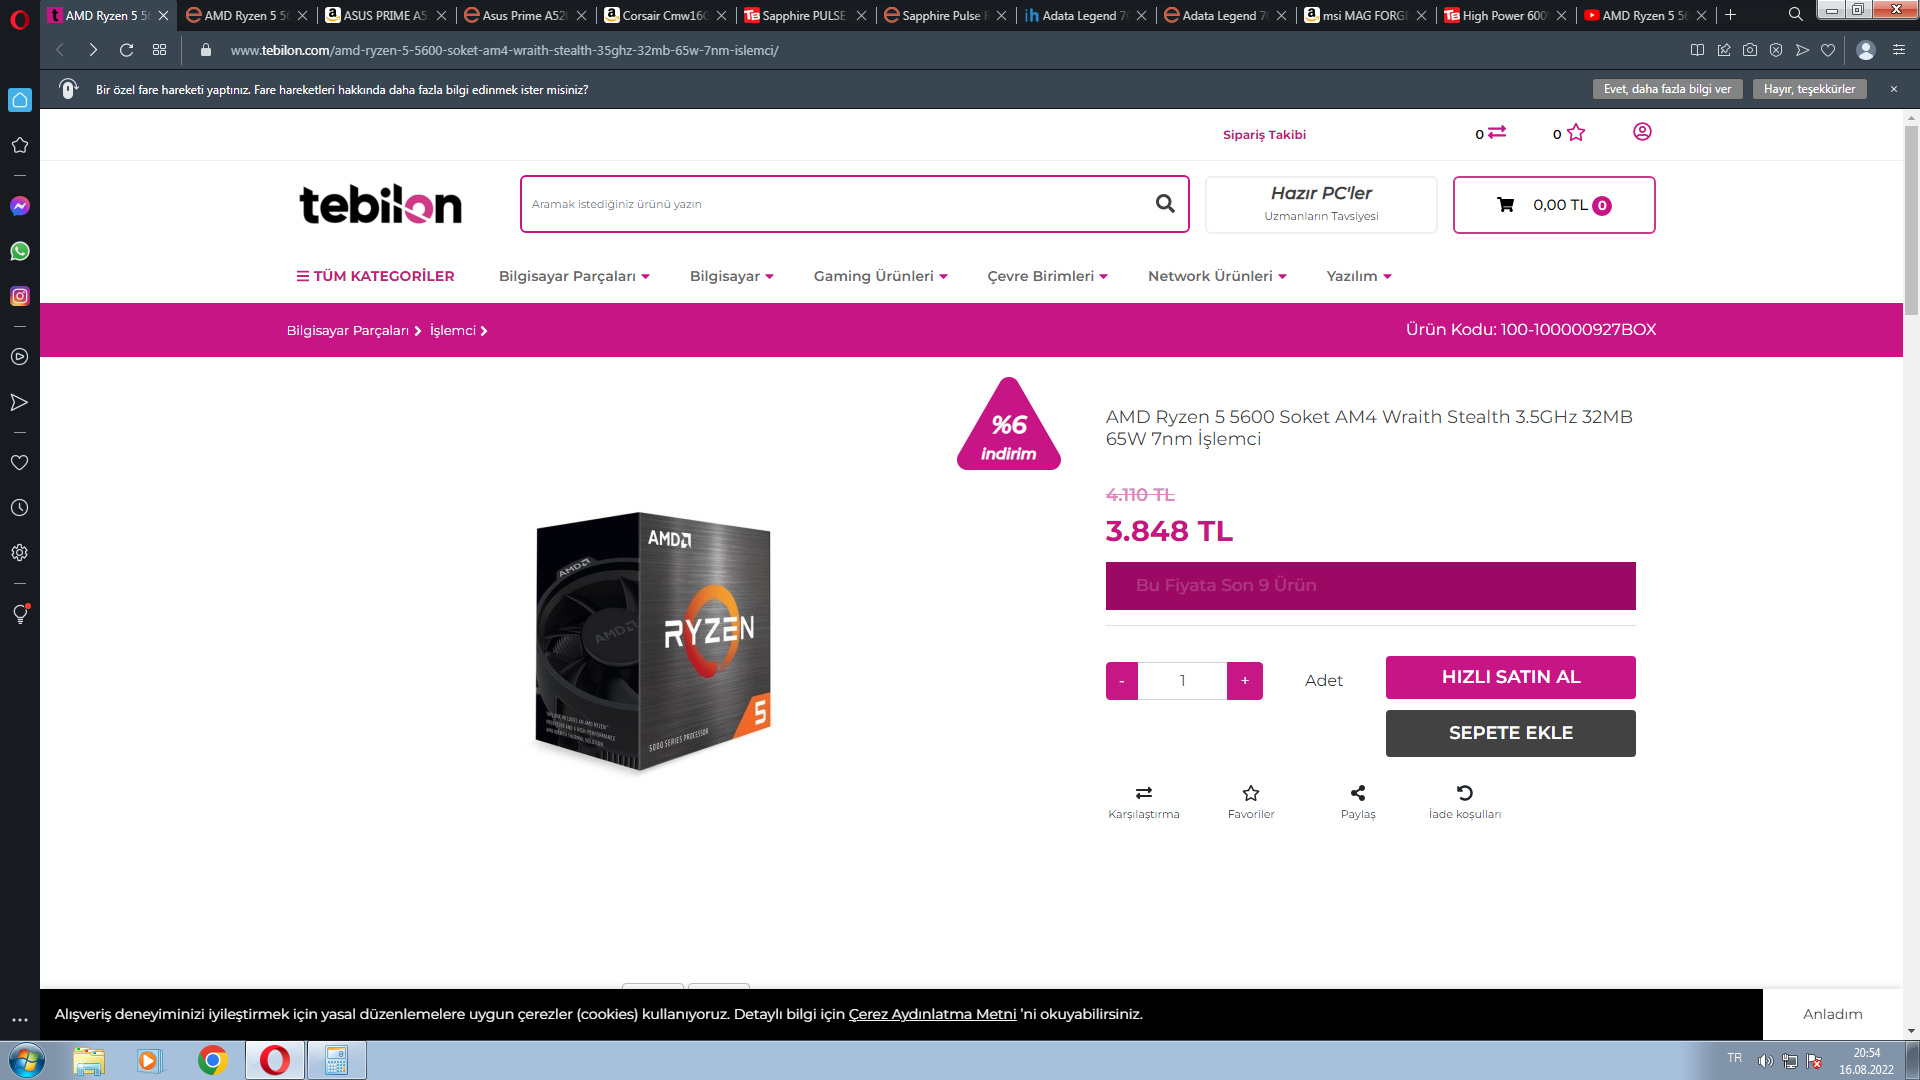Open Messenger in the Opera sidebar
The height and width of the screenshot is (1080, 1920).
(x=20, y=206)
